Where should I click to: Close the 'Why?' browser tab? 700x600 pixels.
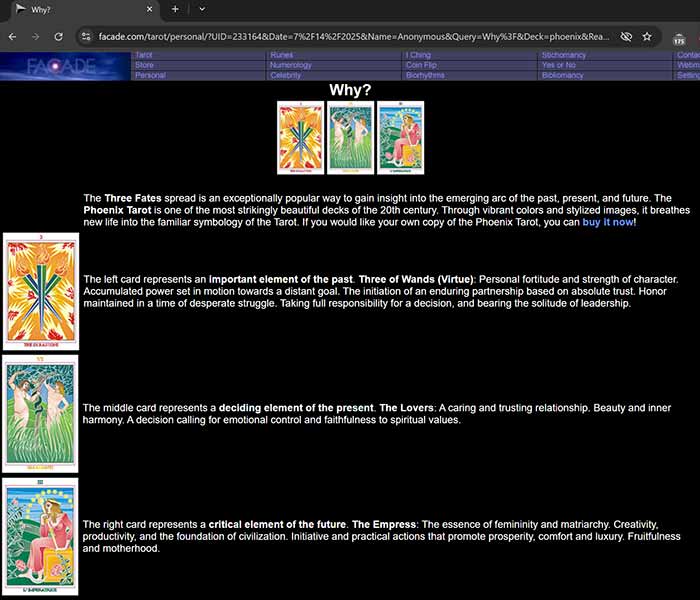click(150, 9)
